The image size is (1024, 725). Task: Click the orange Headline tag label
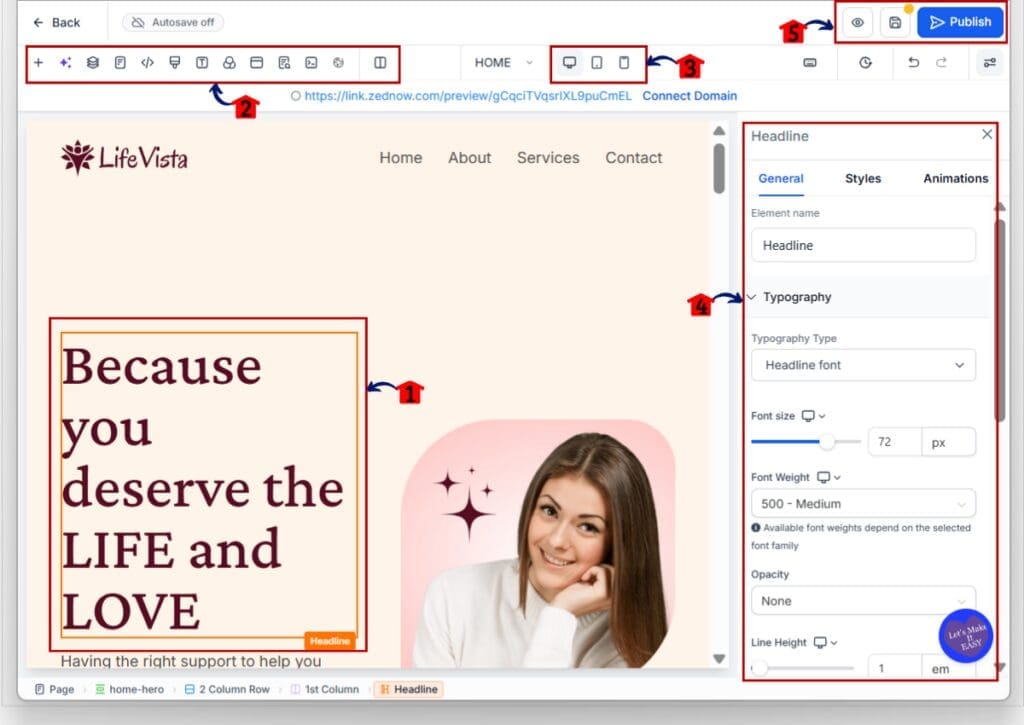[x=330, y=641]
